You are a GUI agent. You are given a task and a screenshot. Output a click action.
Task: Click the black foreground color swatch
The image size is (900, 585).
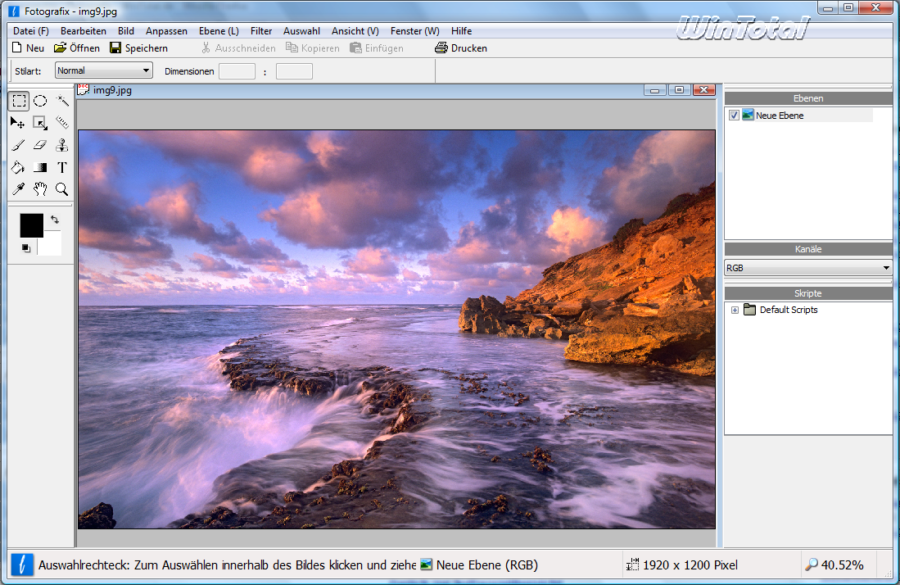tap(31, 226)
